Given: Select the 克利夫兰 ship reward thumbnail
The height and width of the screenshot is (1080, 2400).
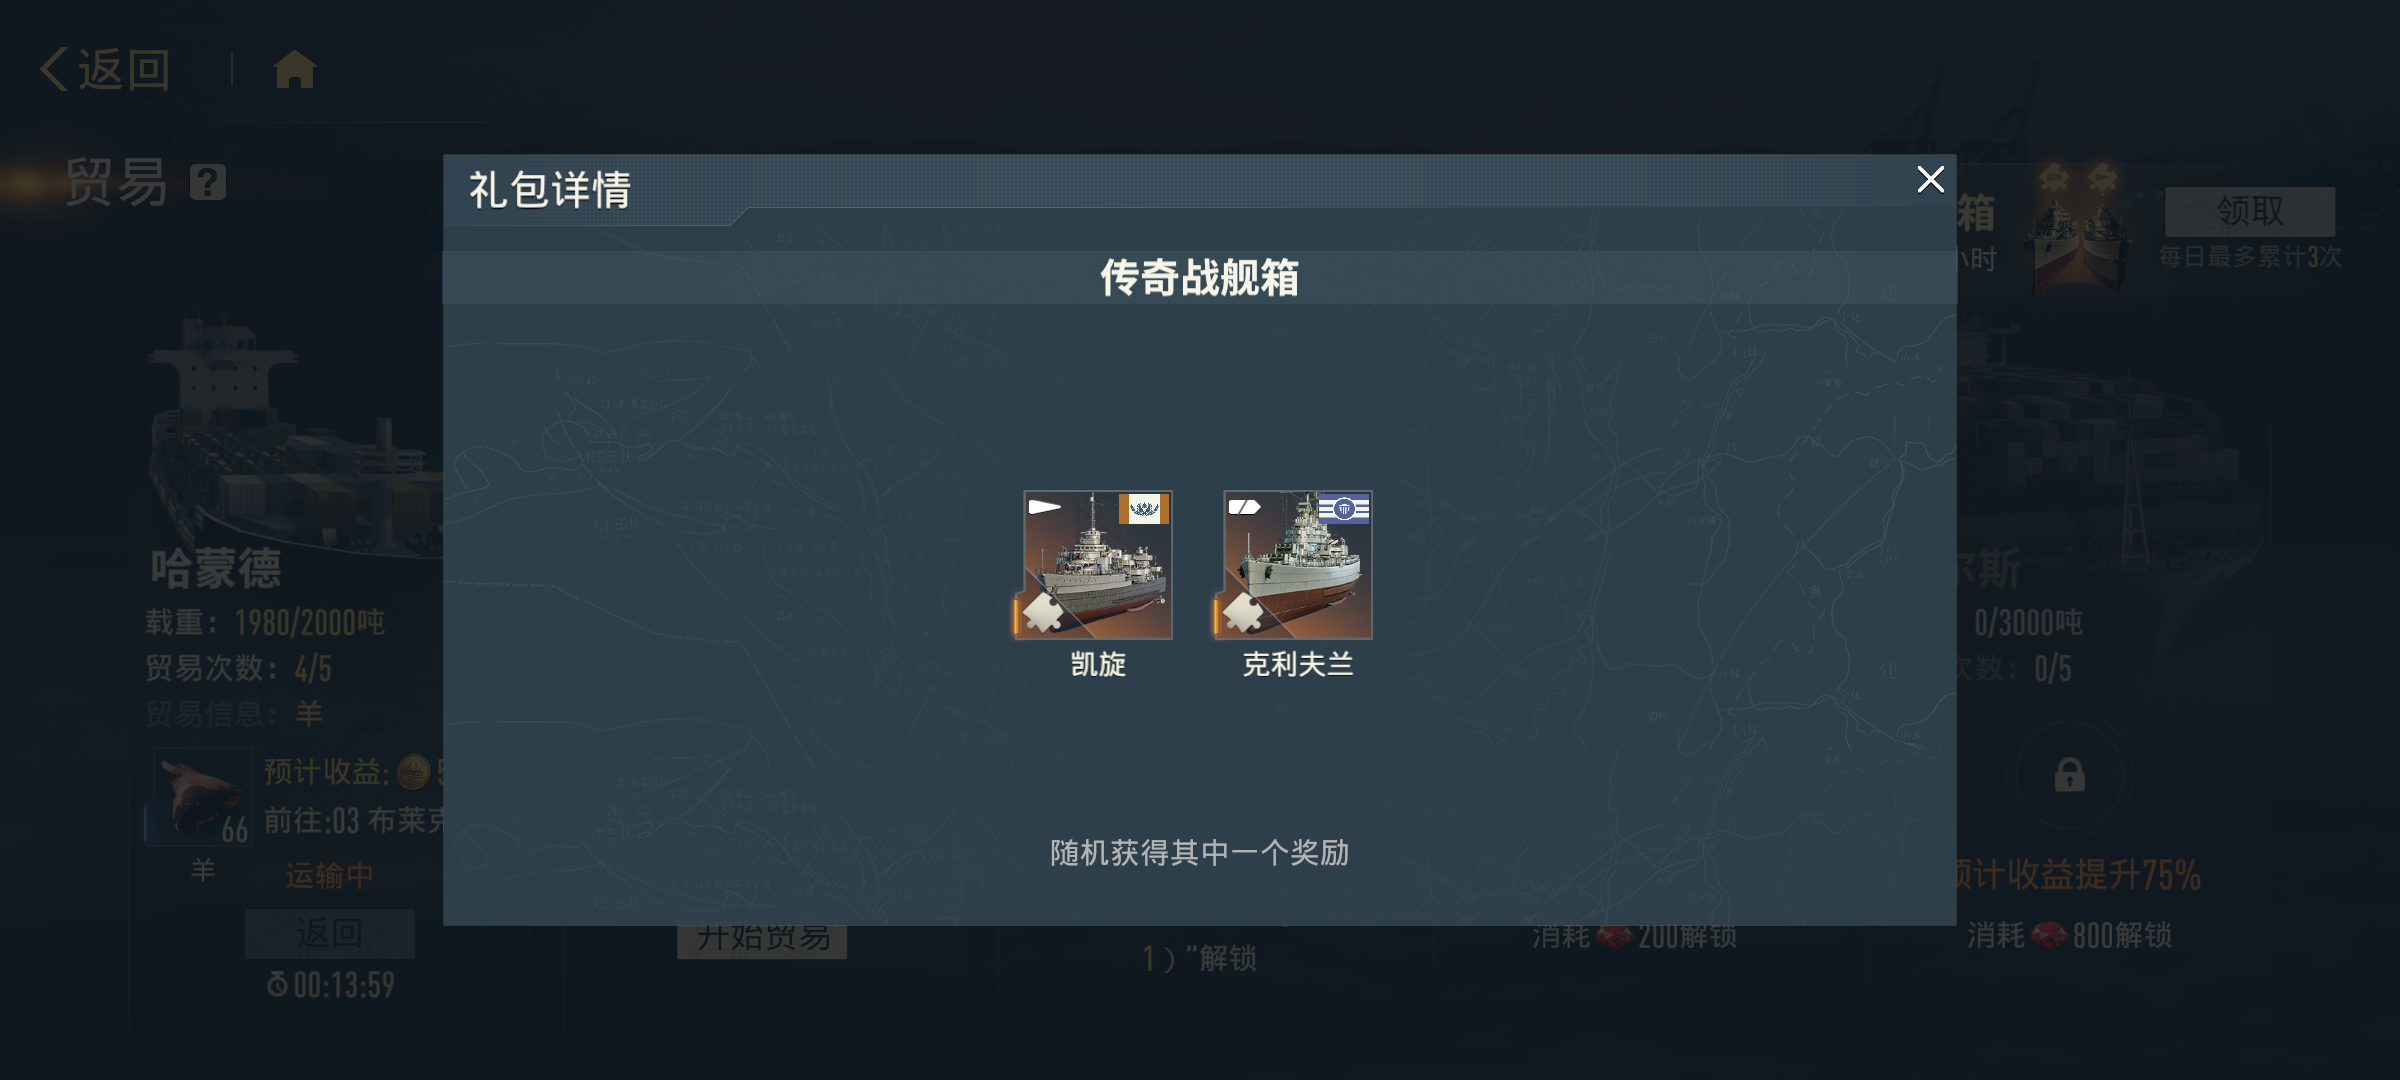Looking at the screenshot, I should coord(1297,565).
